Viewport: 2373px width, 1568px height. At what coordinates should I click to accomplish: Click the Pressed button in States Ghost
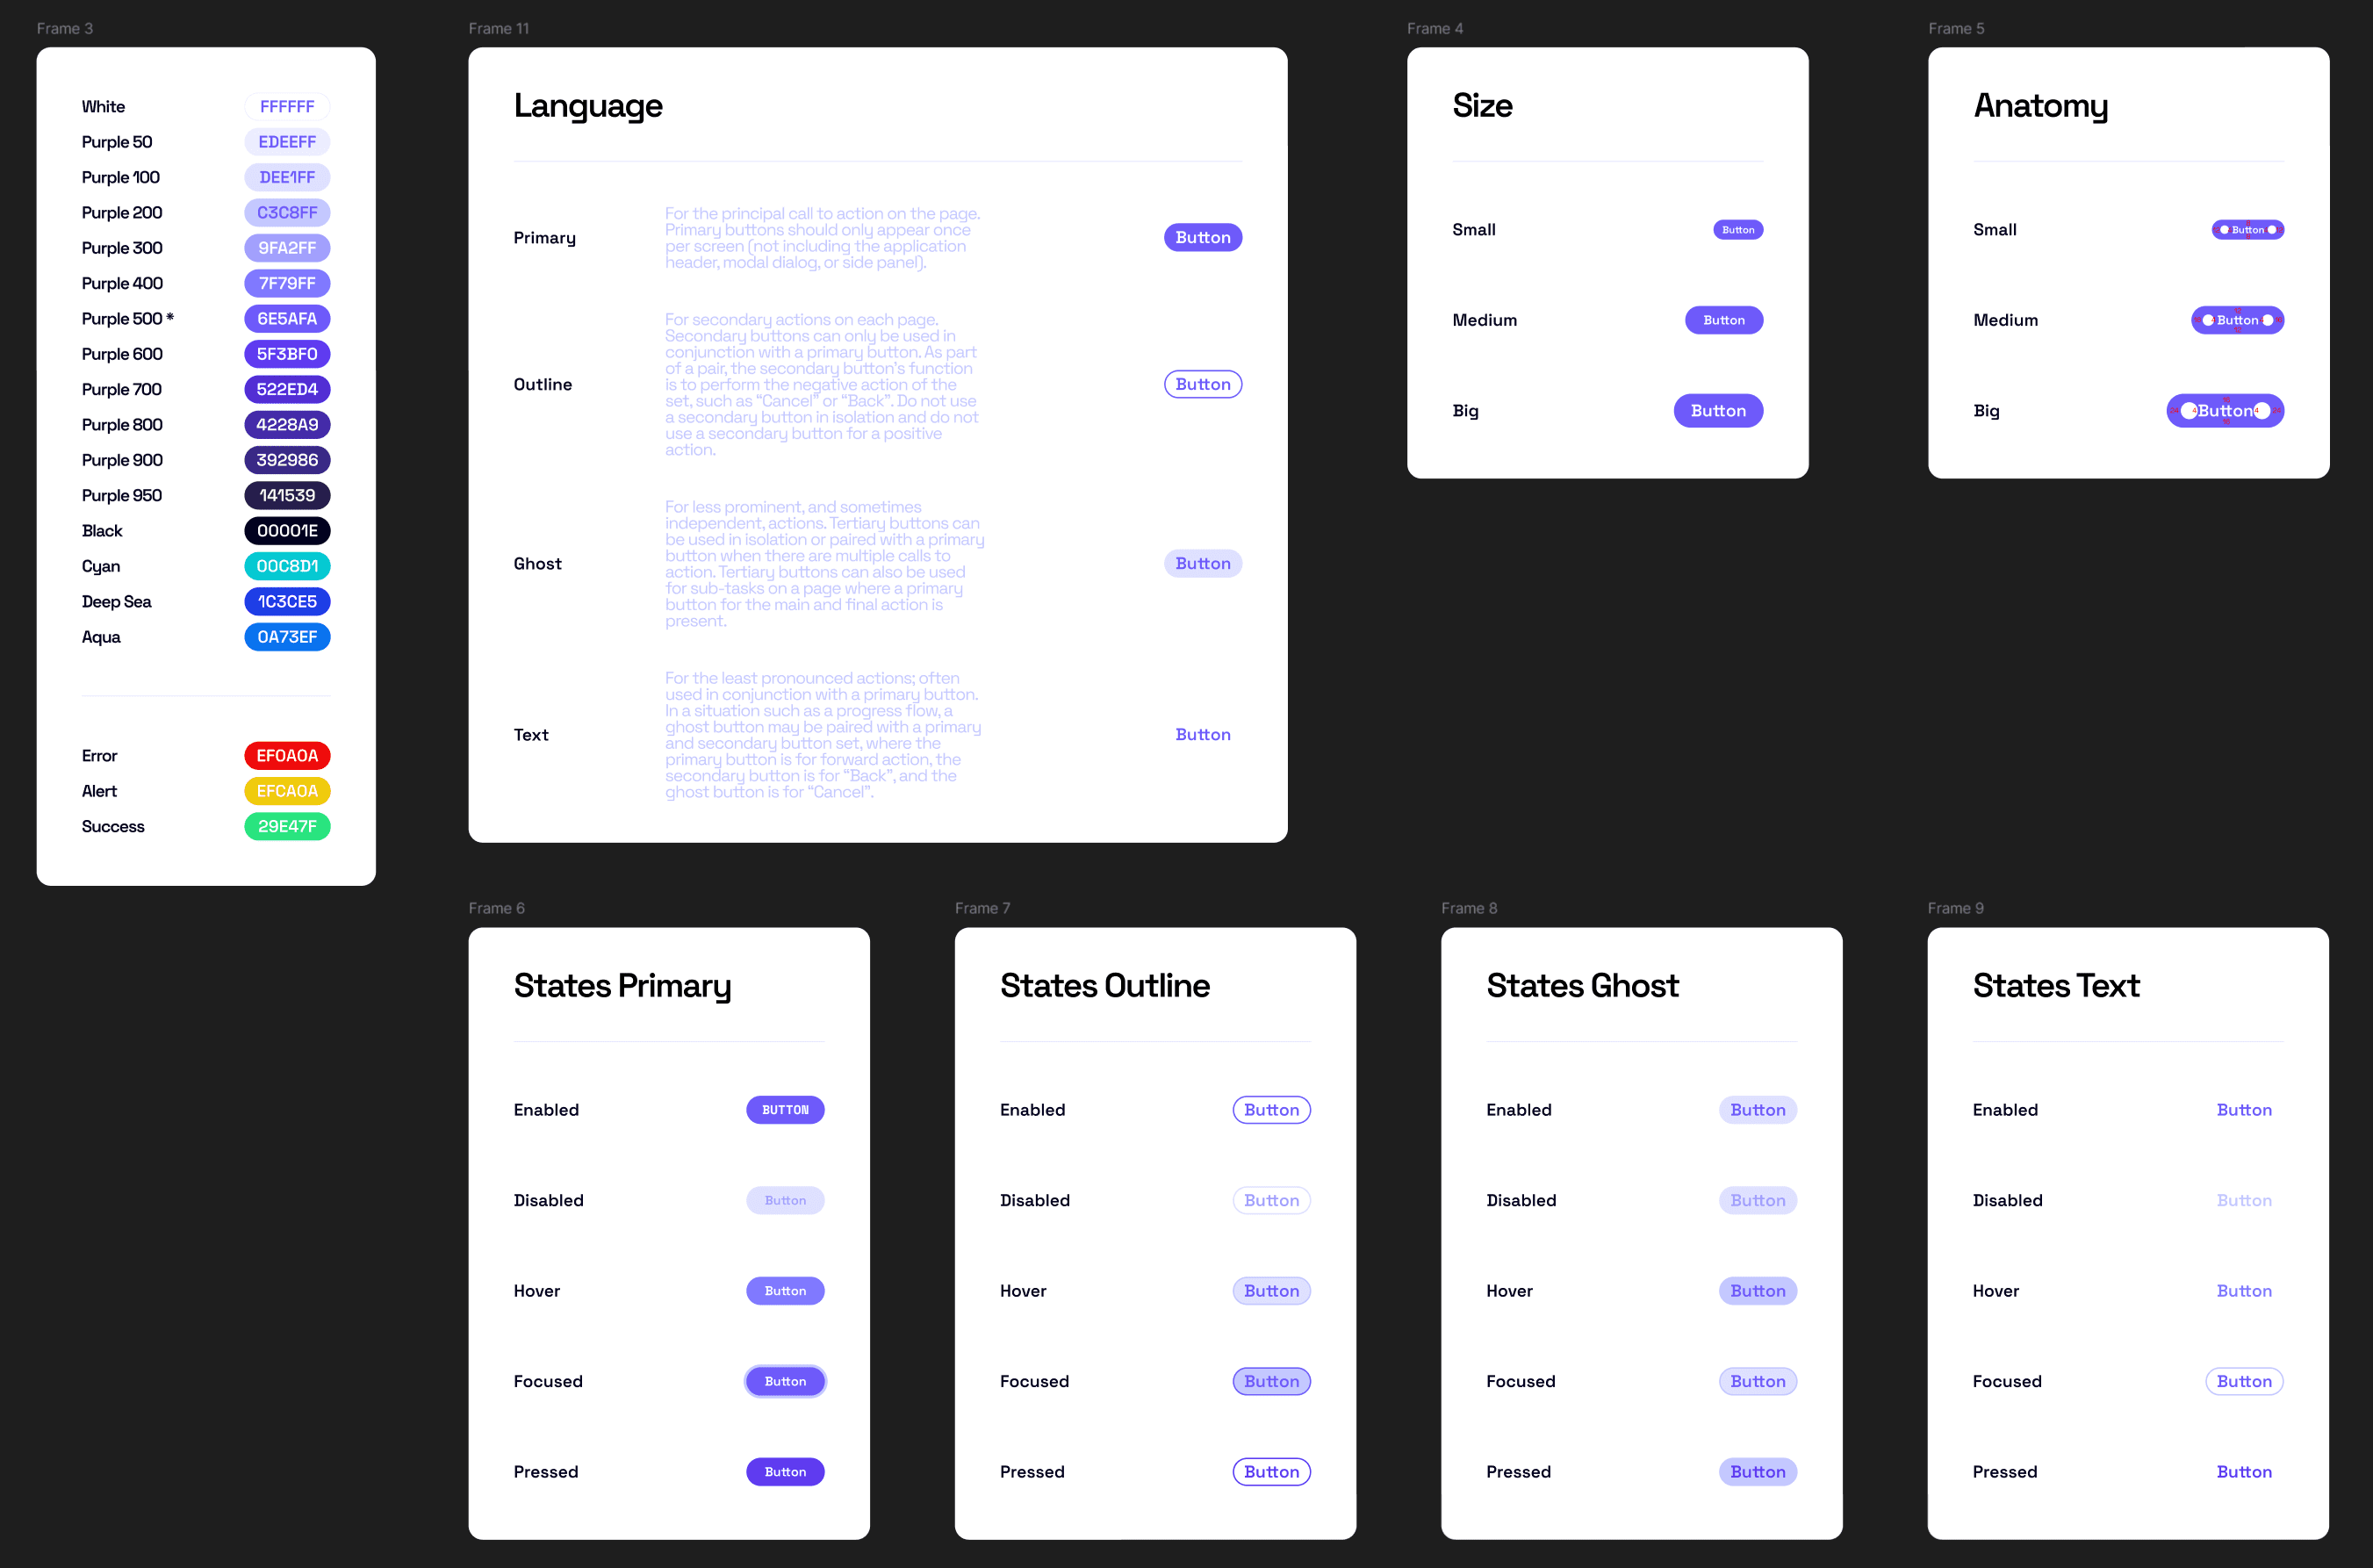click(x=1757, y=1472)
